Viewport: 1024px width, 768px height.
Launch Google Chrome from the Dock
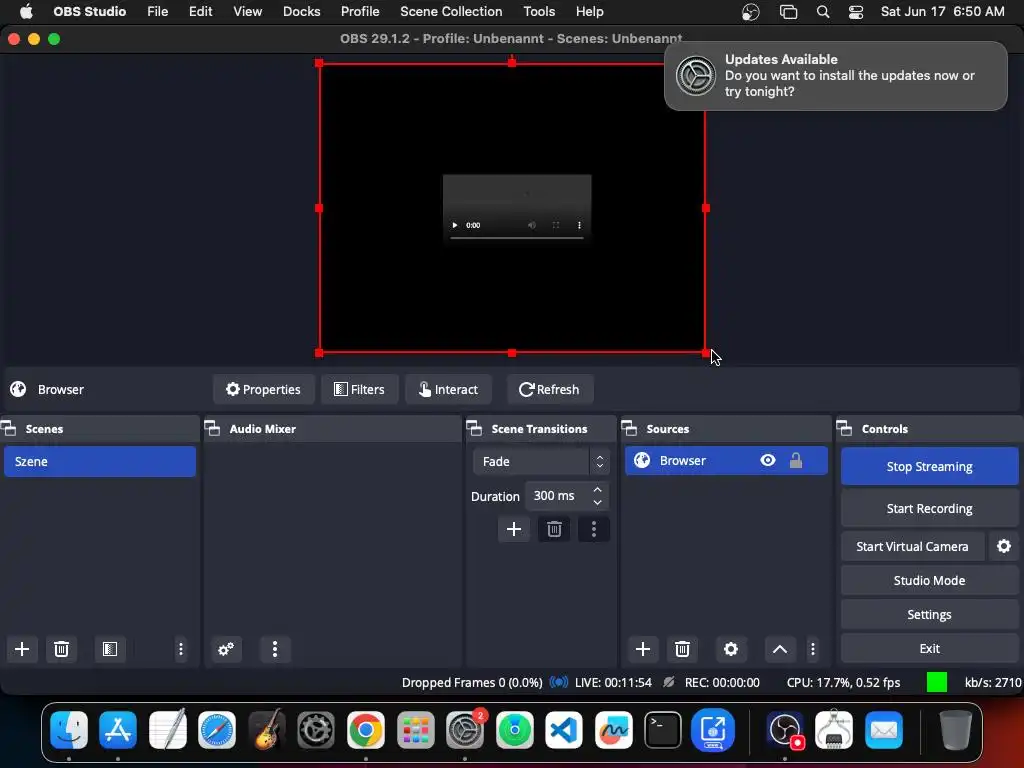pyautogui.click(x=366, y=729)
